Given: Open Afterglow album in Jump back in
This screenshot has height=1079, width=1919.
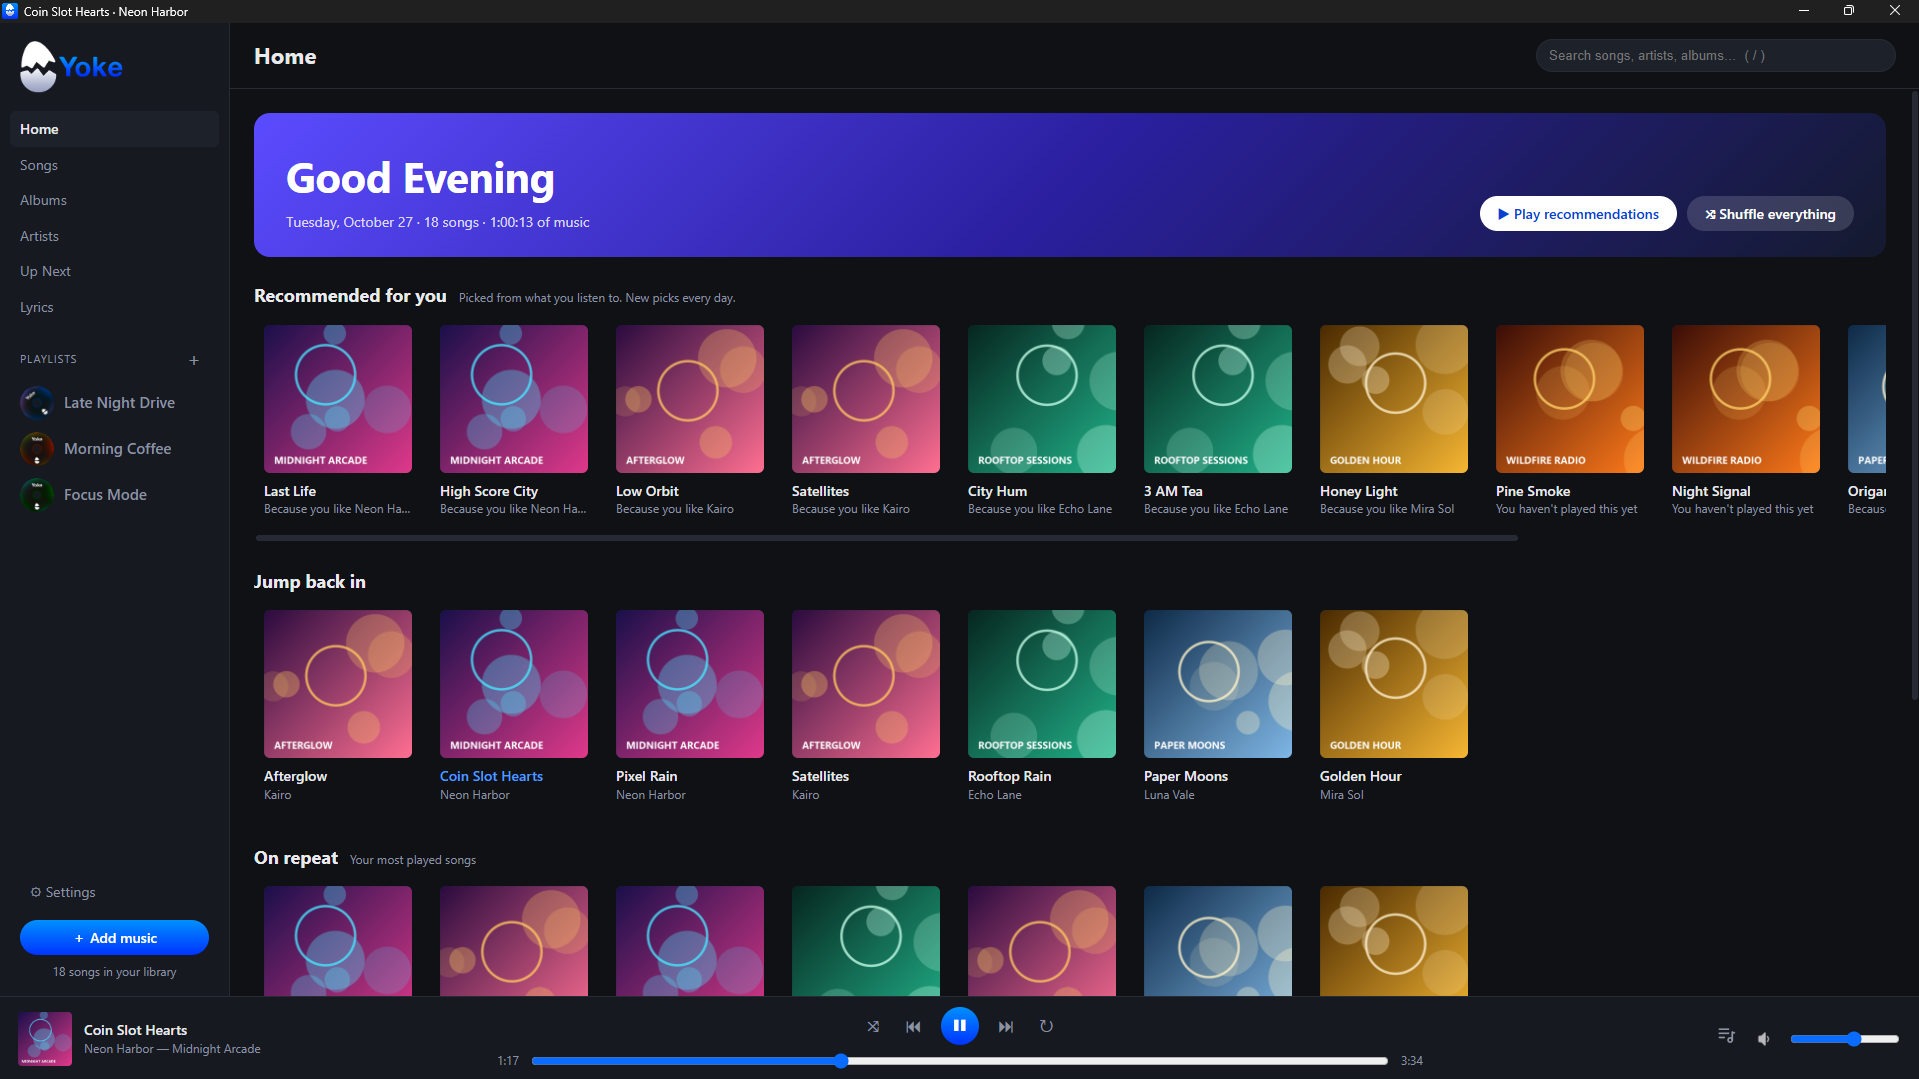Looking at the screenshot, I should (338, 684).
